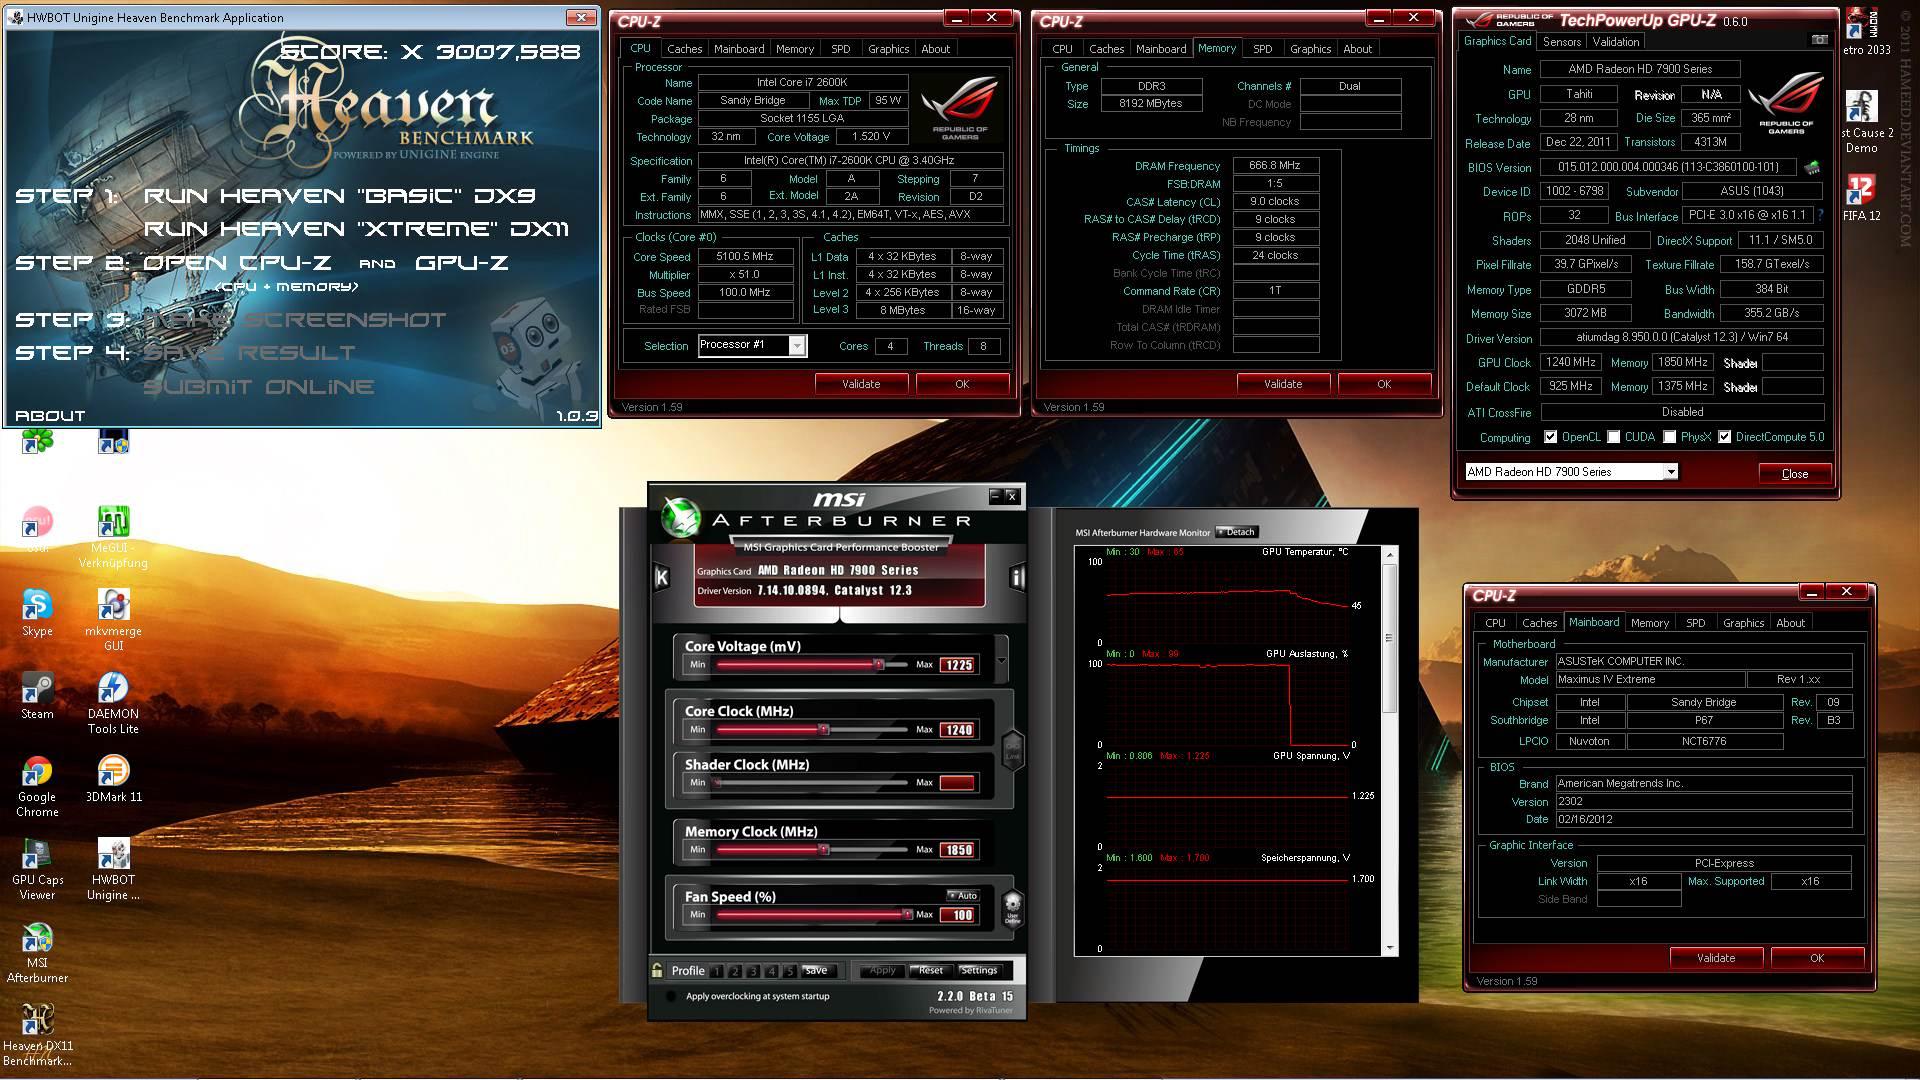Toggle the DirectCompute 5.0 checkbox
Viewport: 1920px width, 1080px height.
(x=1724, y=437)
